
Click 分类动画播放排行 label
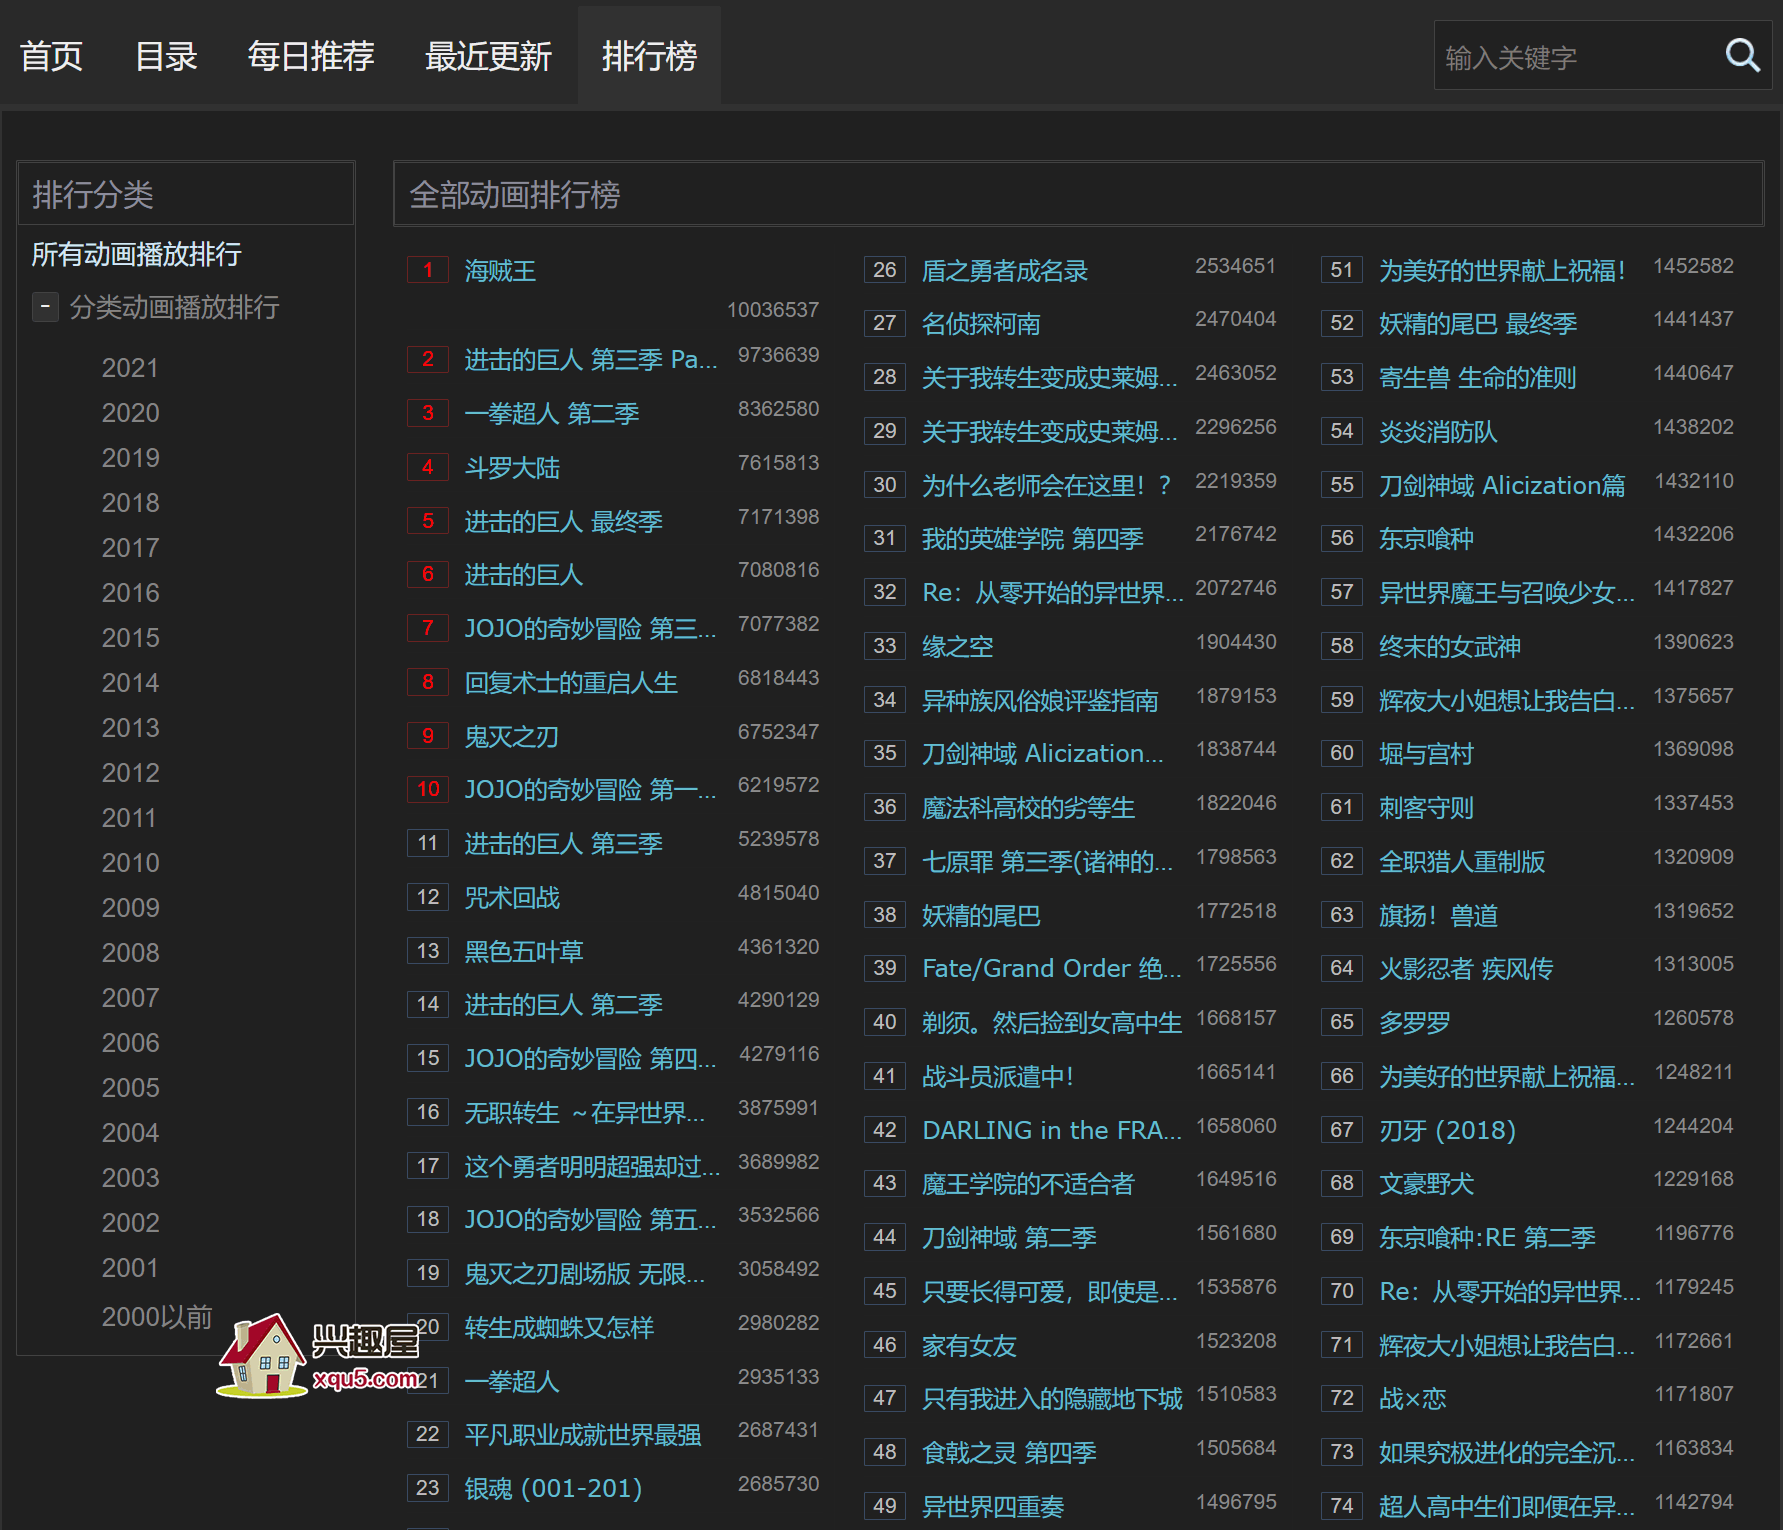174,307
